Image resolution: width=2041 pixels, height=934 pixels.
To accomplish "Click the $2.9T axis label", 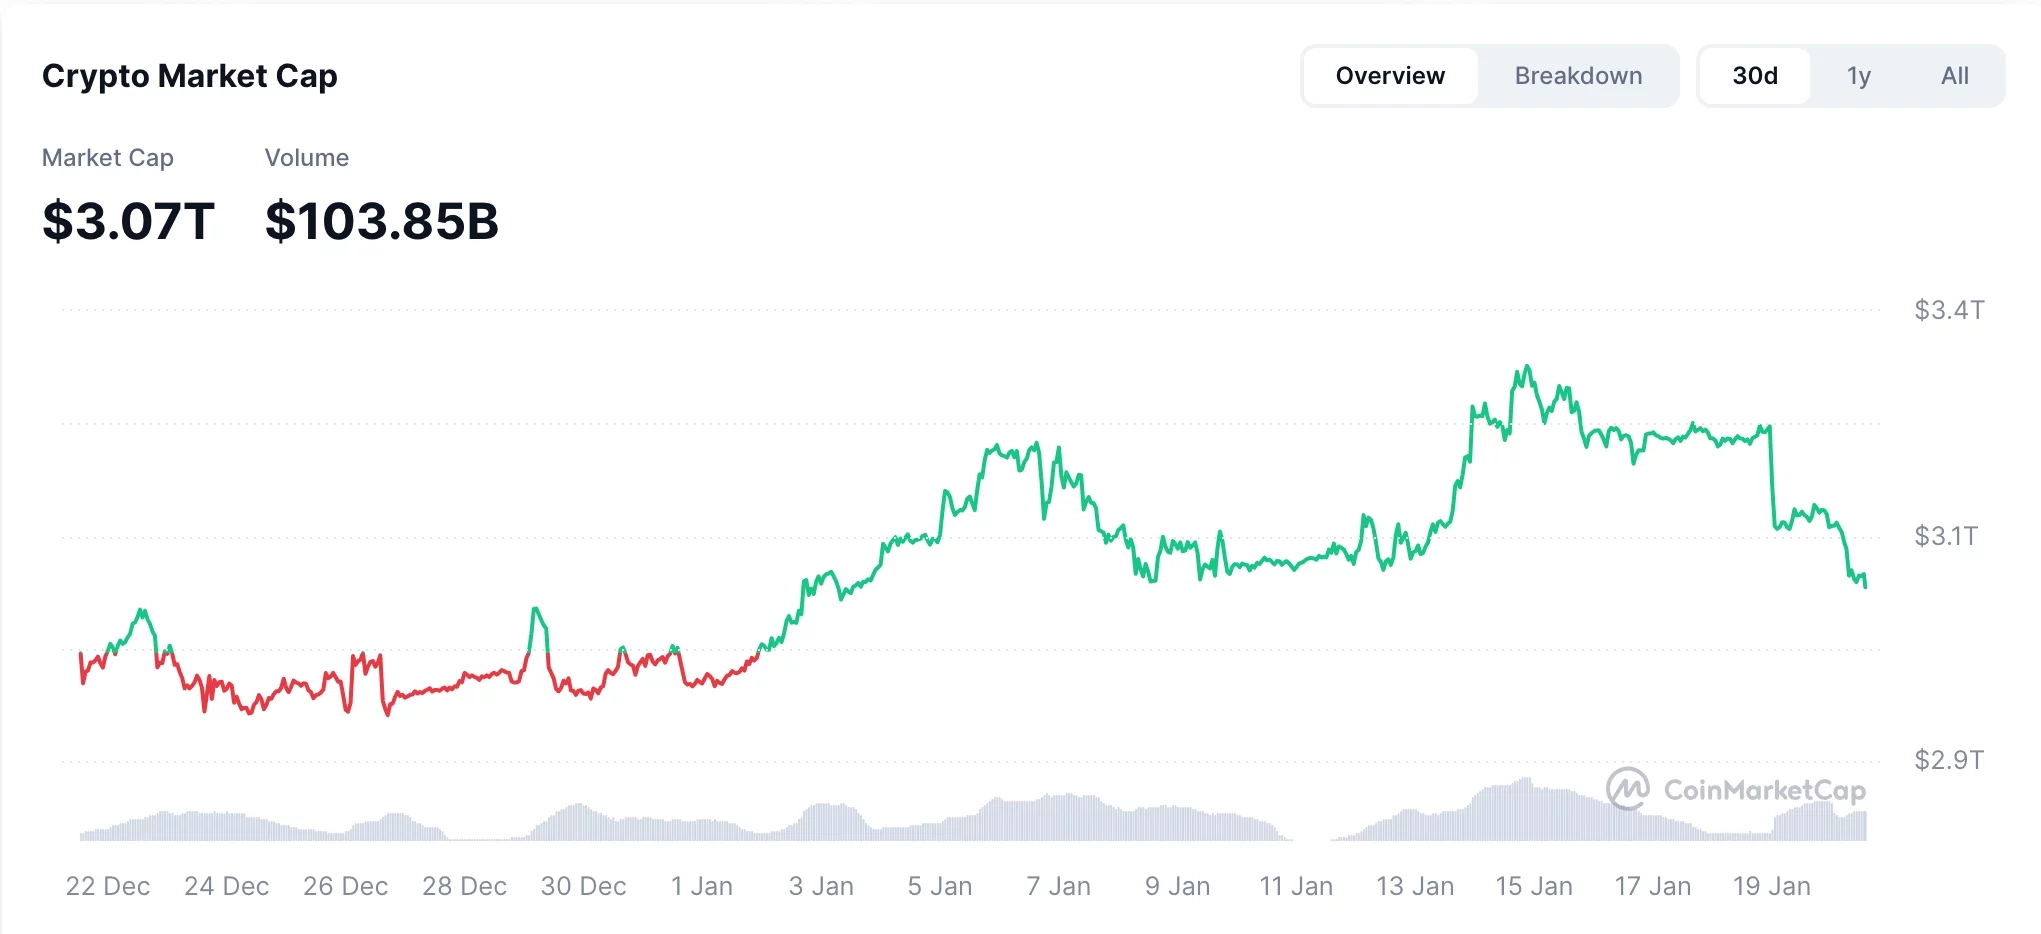I will coord(1947,759).
